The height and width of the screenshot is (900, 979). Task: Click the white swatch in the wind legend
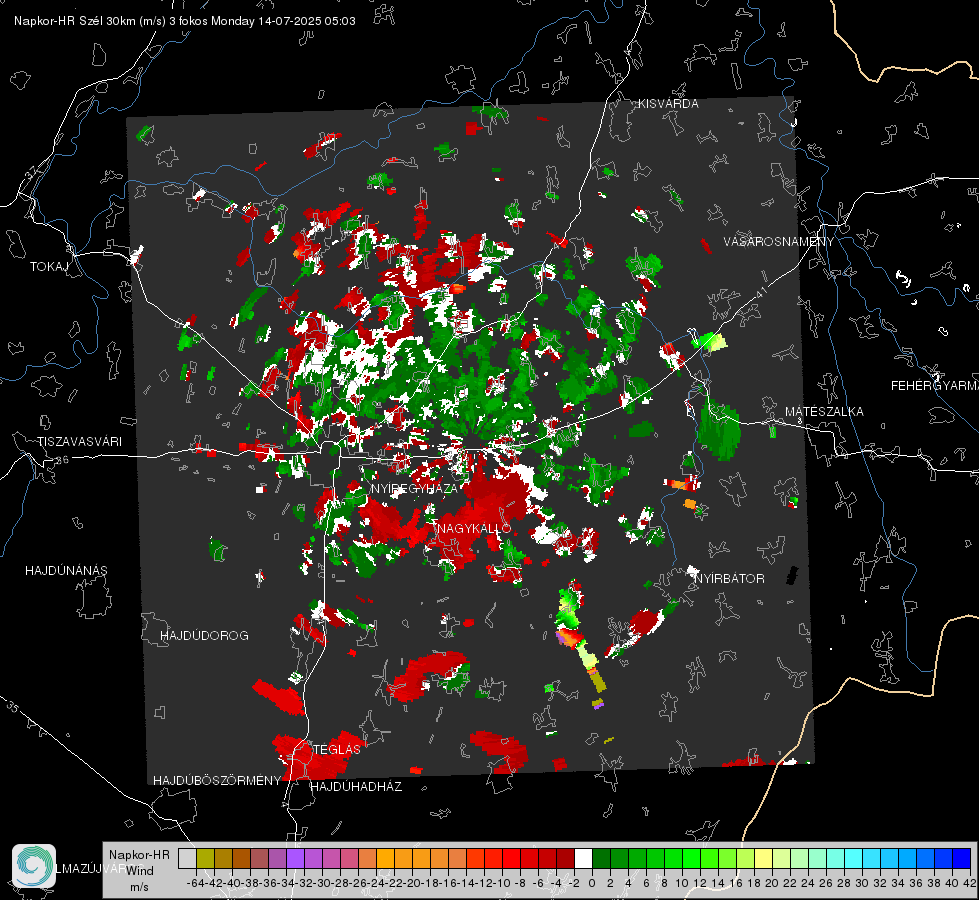click(x=583, y=858)
